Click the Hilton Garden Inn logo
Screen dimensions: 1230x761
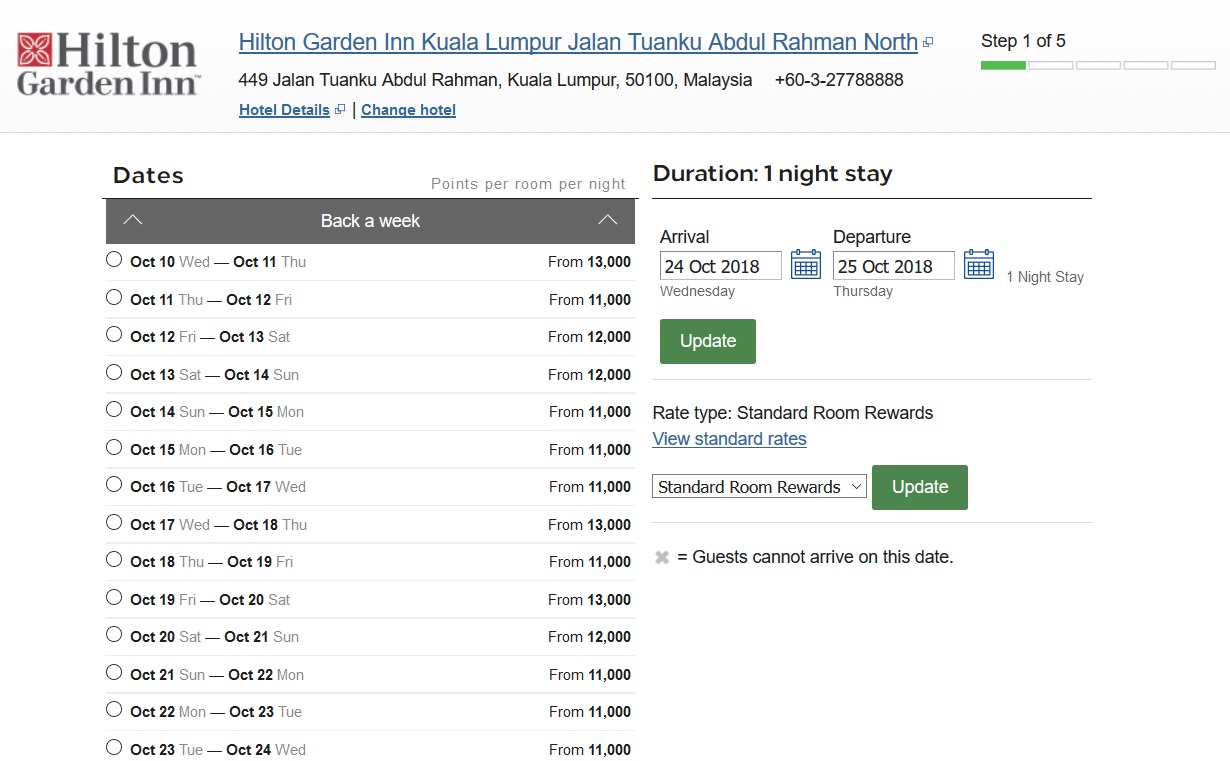(108, 63)
